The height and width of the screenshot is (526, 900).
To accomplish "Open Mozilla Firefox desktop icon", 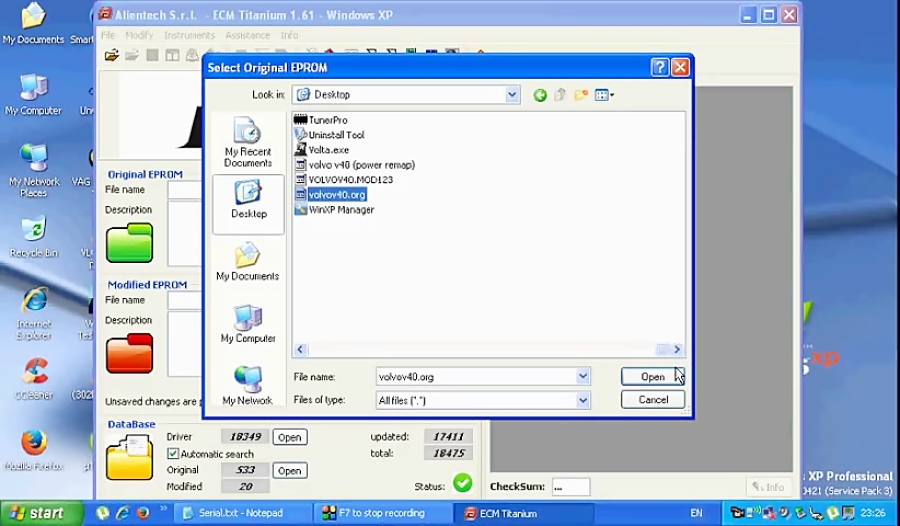I will coord(34,450).
